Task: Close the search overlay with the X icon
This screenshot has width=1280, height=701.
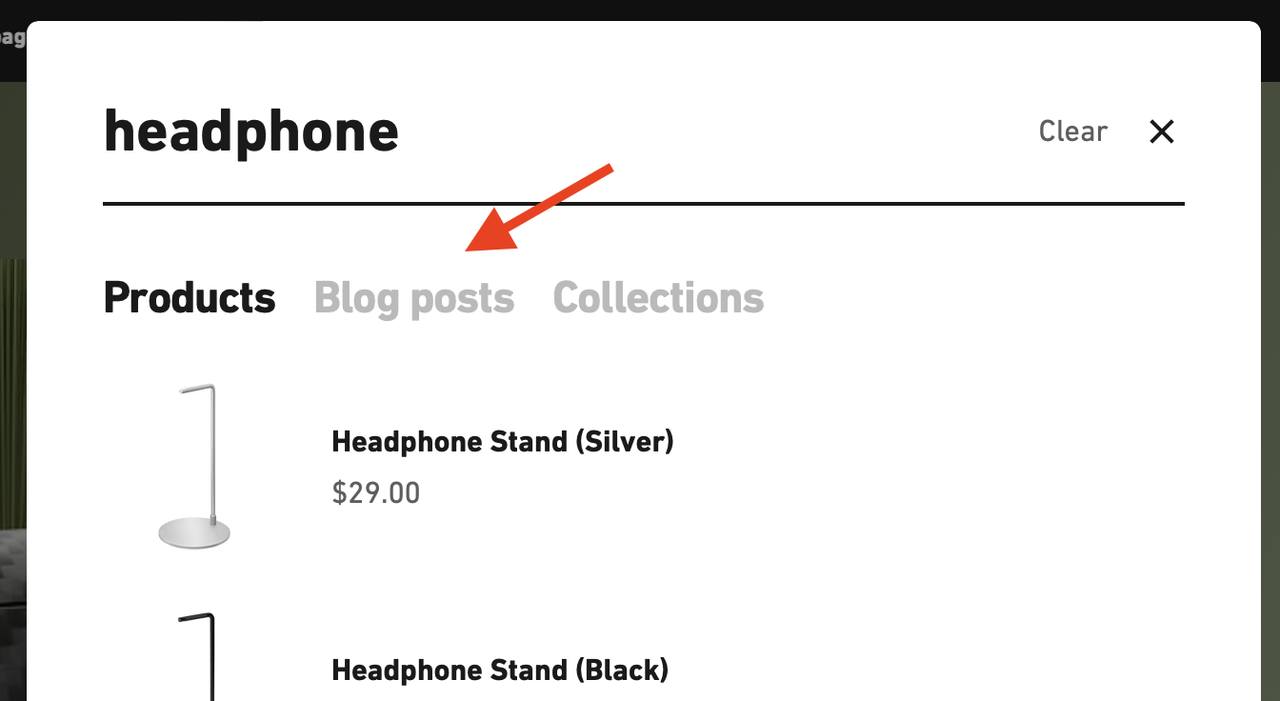Action: point(1161,131)
